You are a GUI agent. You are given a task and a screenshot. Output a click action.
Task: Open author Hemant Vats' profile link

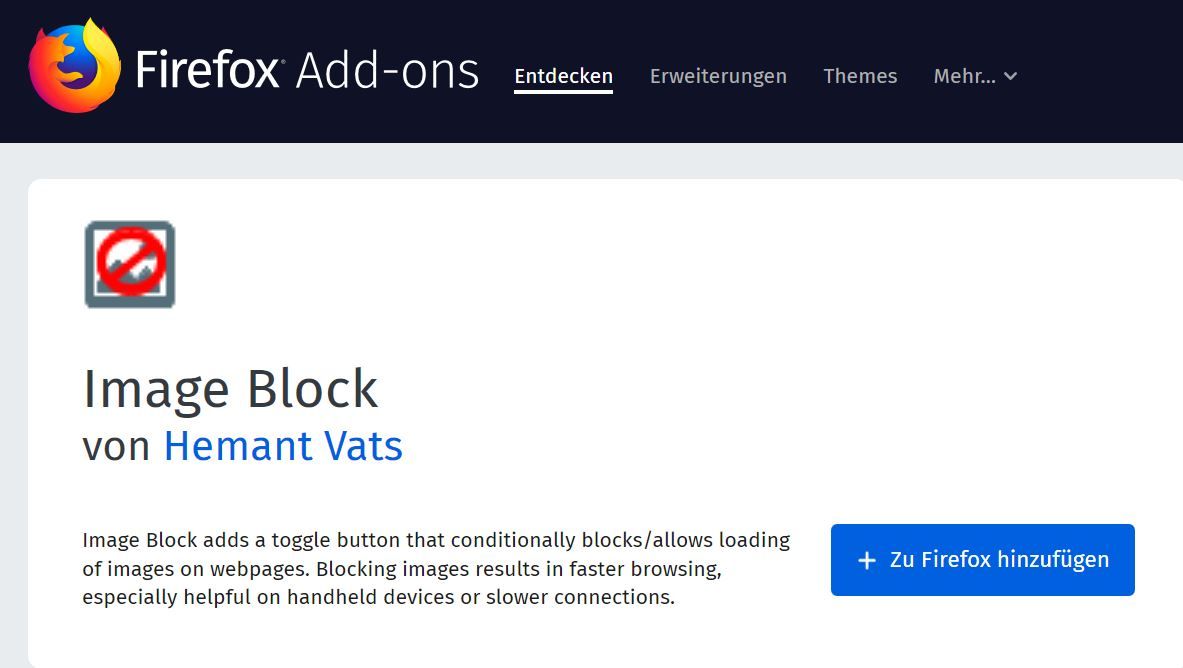coord(283,446)
